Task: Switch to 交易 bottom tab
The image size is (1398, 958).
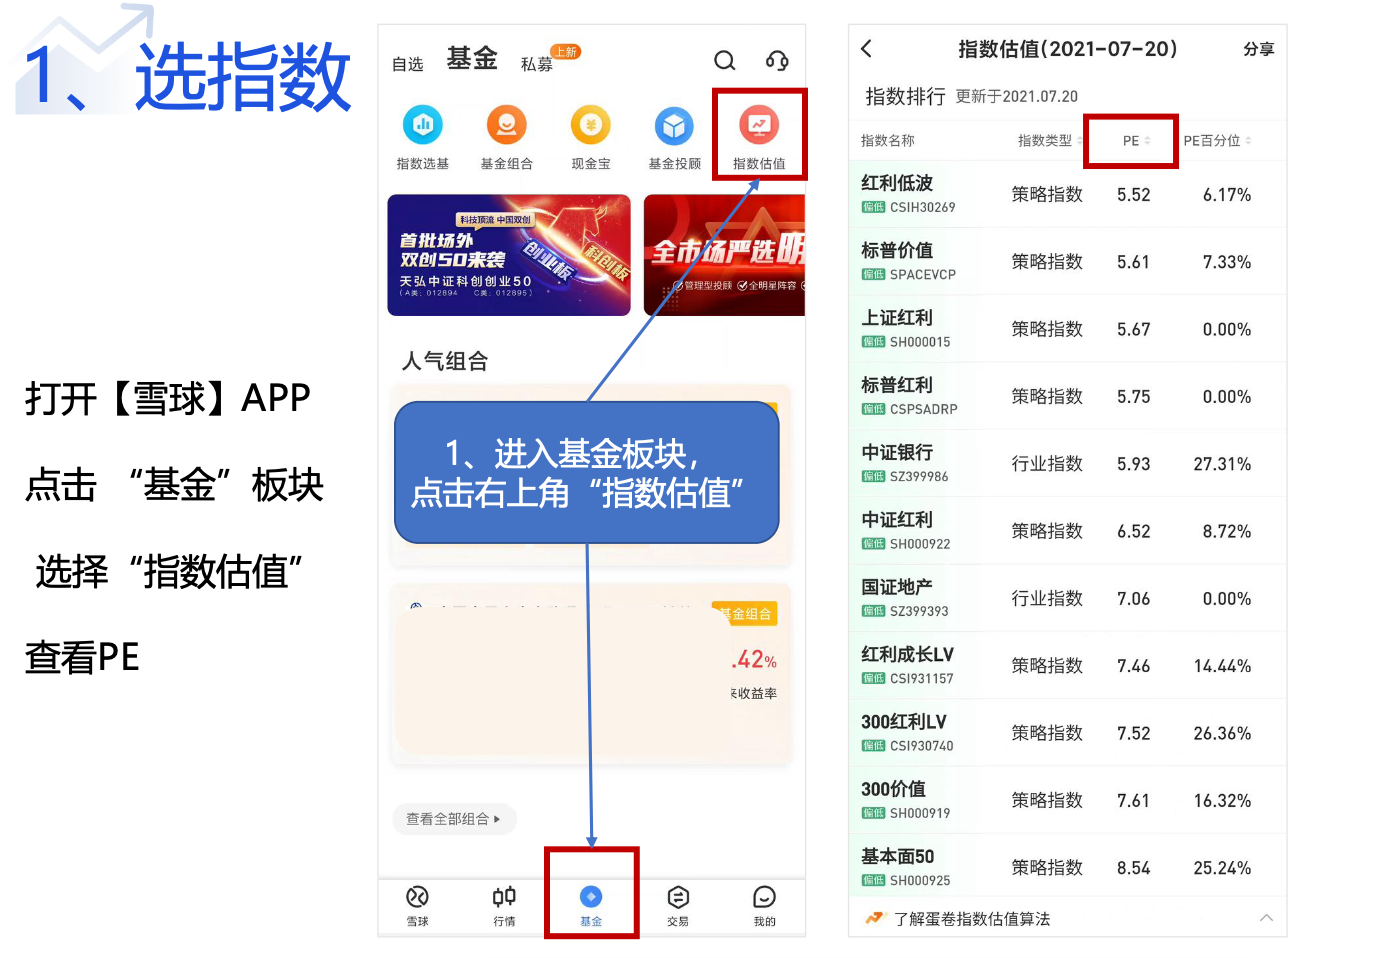Action: coord(678,905)
